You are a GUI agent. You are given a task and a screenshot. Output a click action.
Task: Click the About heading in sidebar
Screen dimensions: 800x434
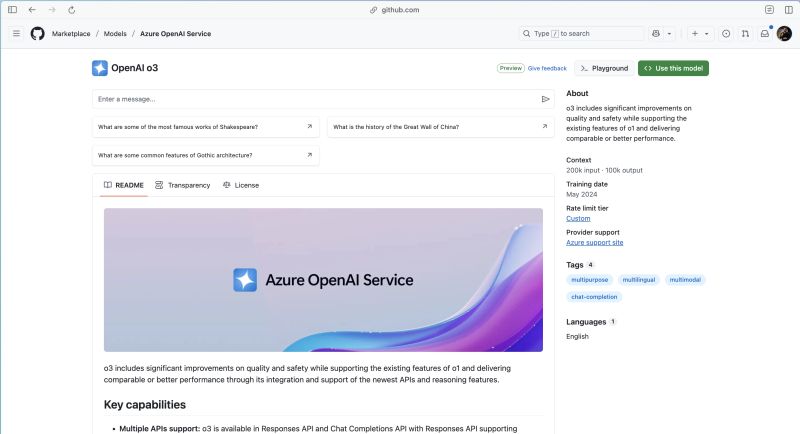click(x=577, y=93)
